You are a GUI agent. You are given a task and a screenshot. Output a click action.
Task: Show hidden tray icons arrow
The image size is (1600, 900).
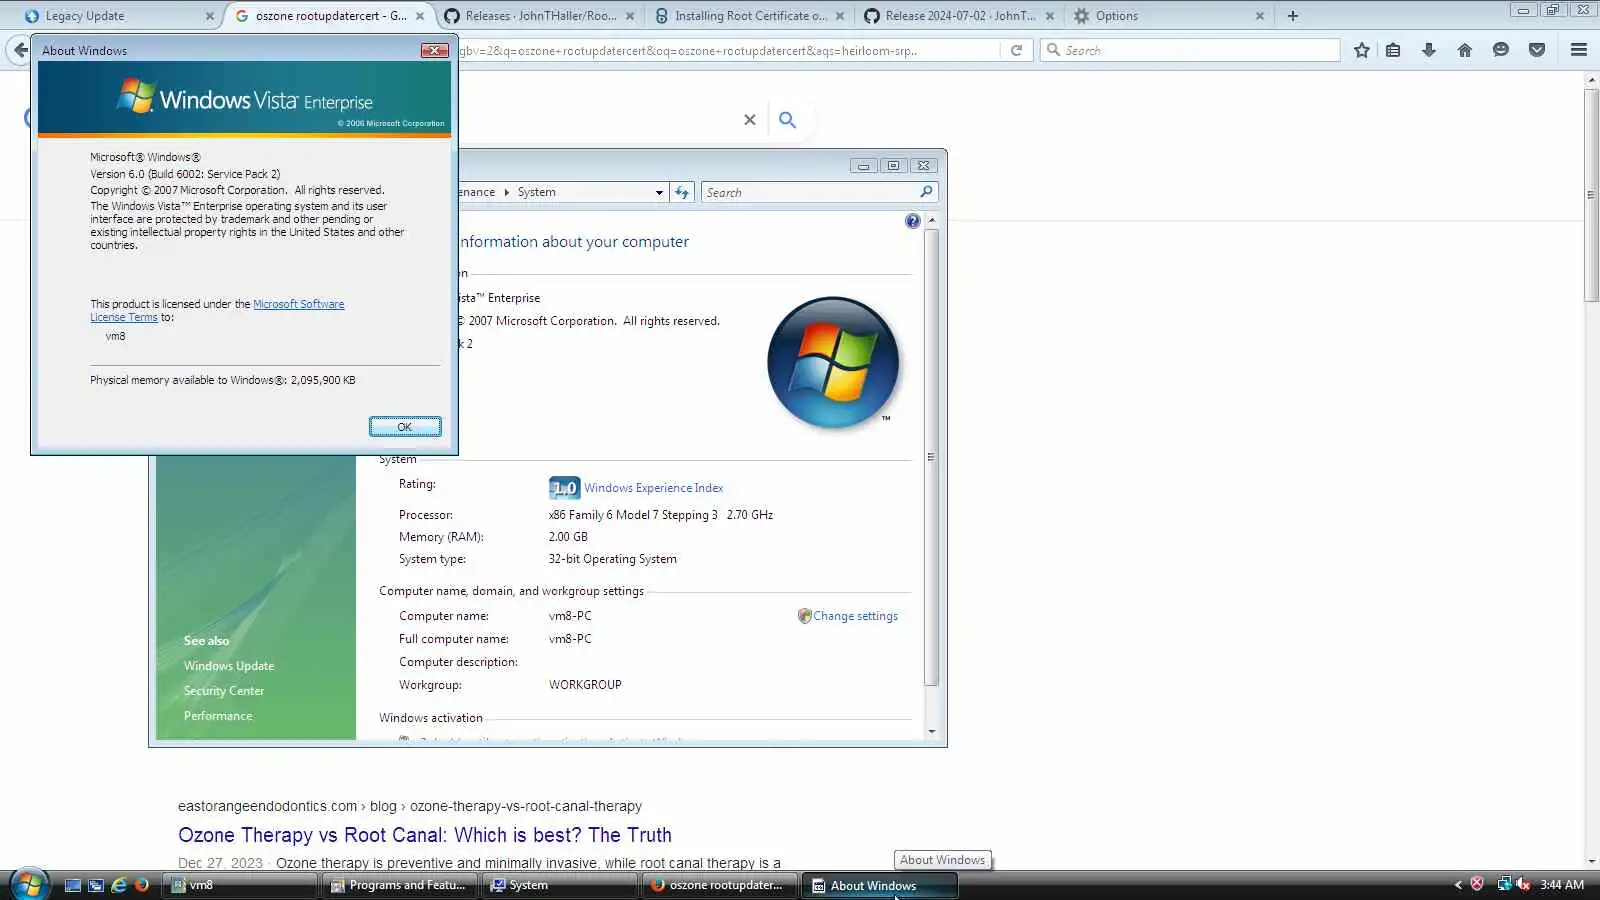[1458, 885]
